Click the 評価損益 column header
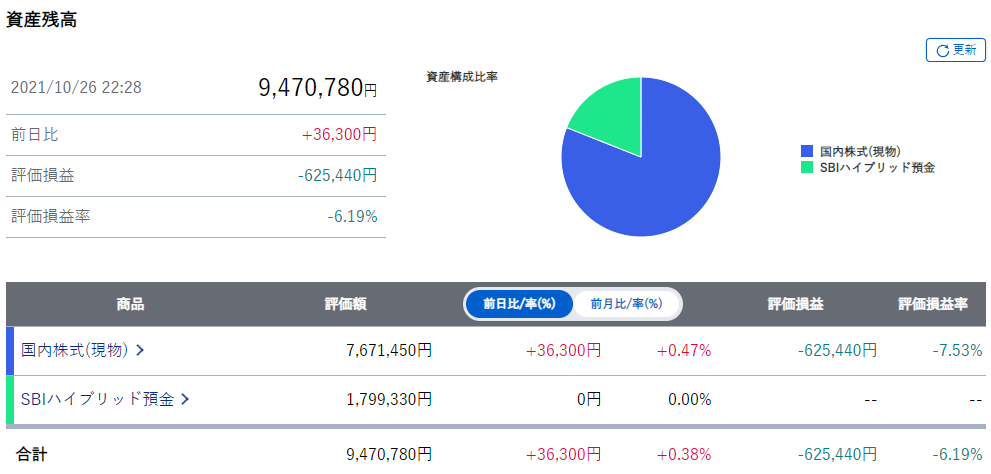 point(796,304)
